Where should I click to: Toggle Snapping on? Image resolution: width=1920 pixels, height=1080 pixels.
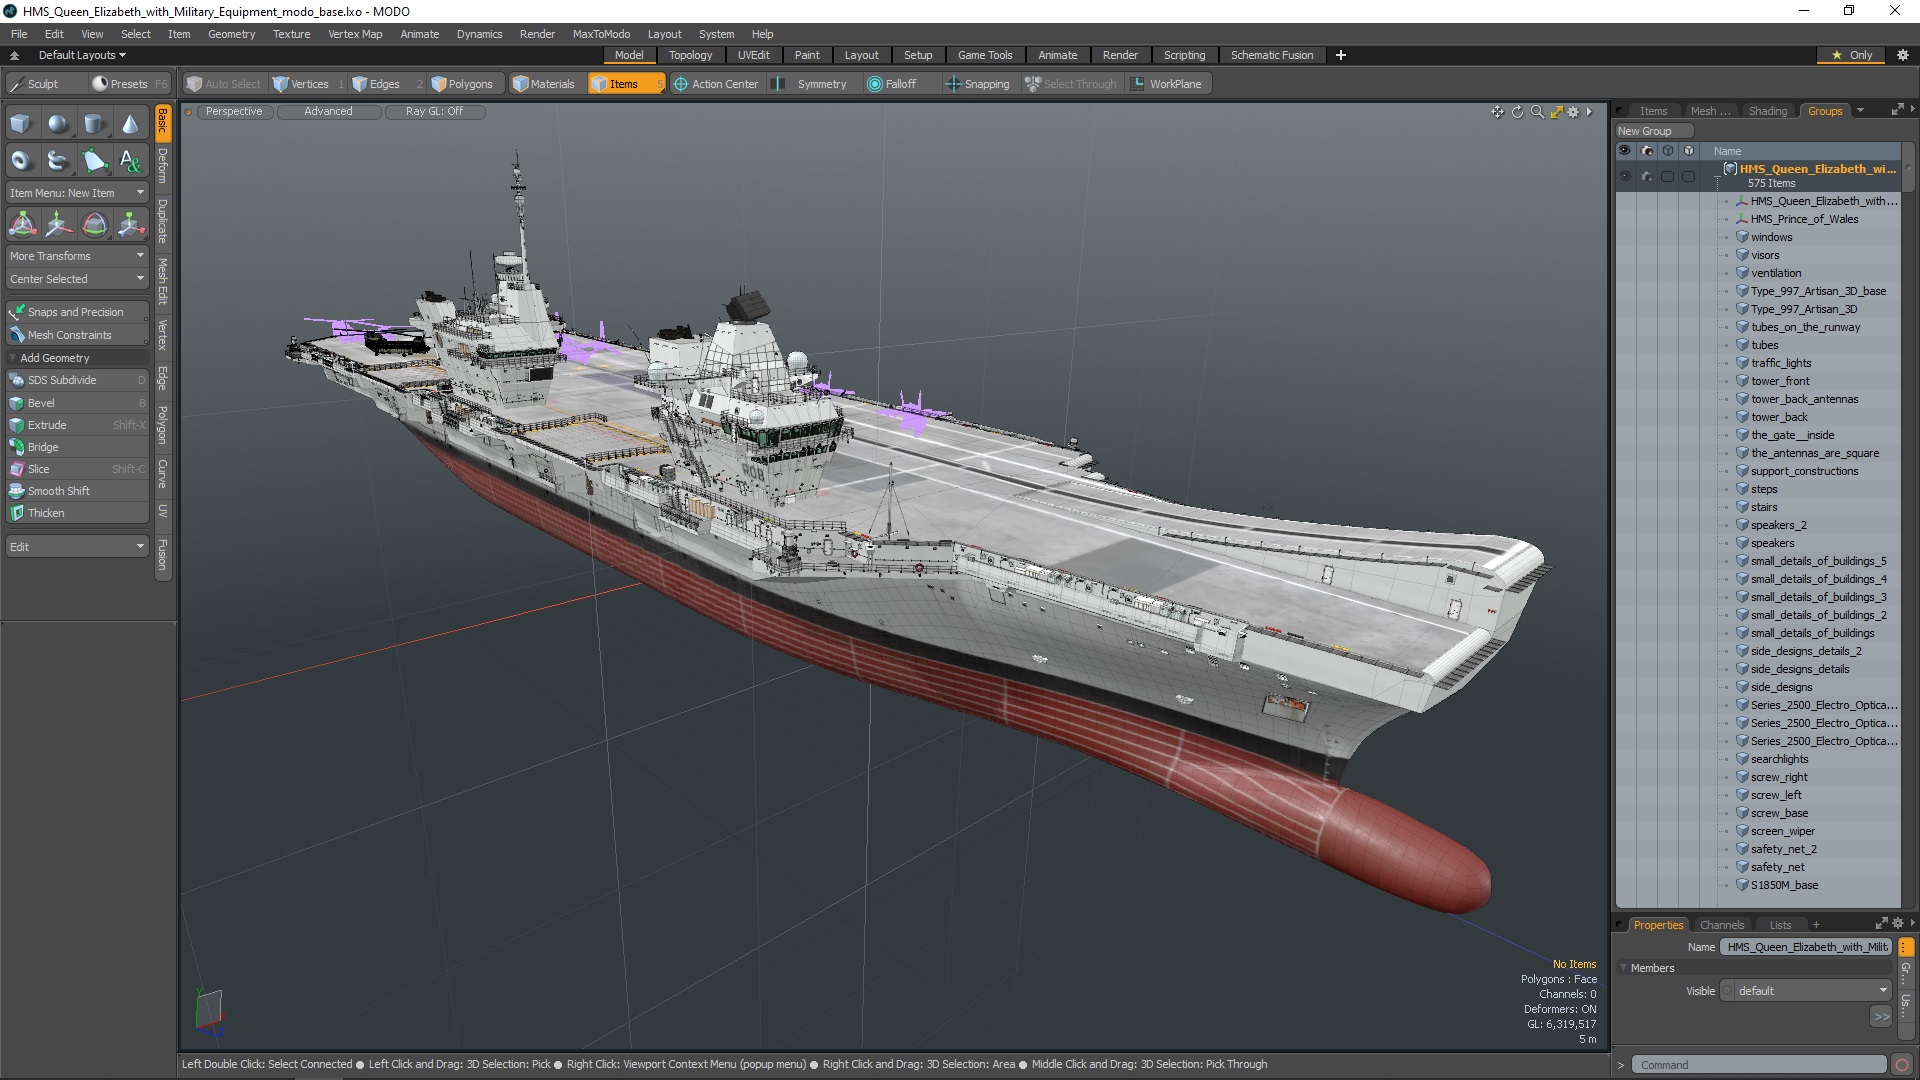[978, 84]
